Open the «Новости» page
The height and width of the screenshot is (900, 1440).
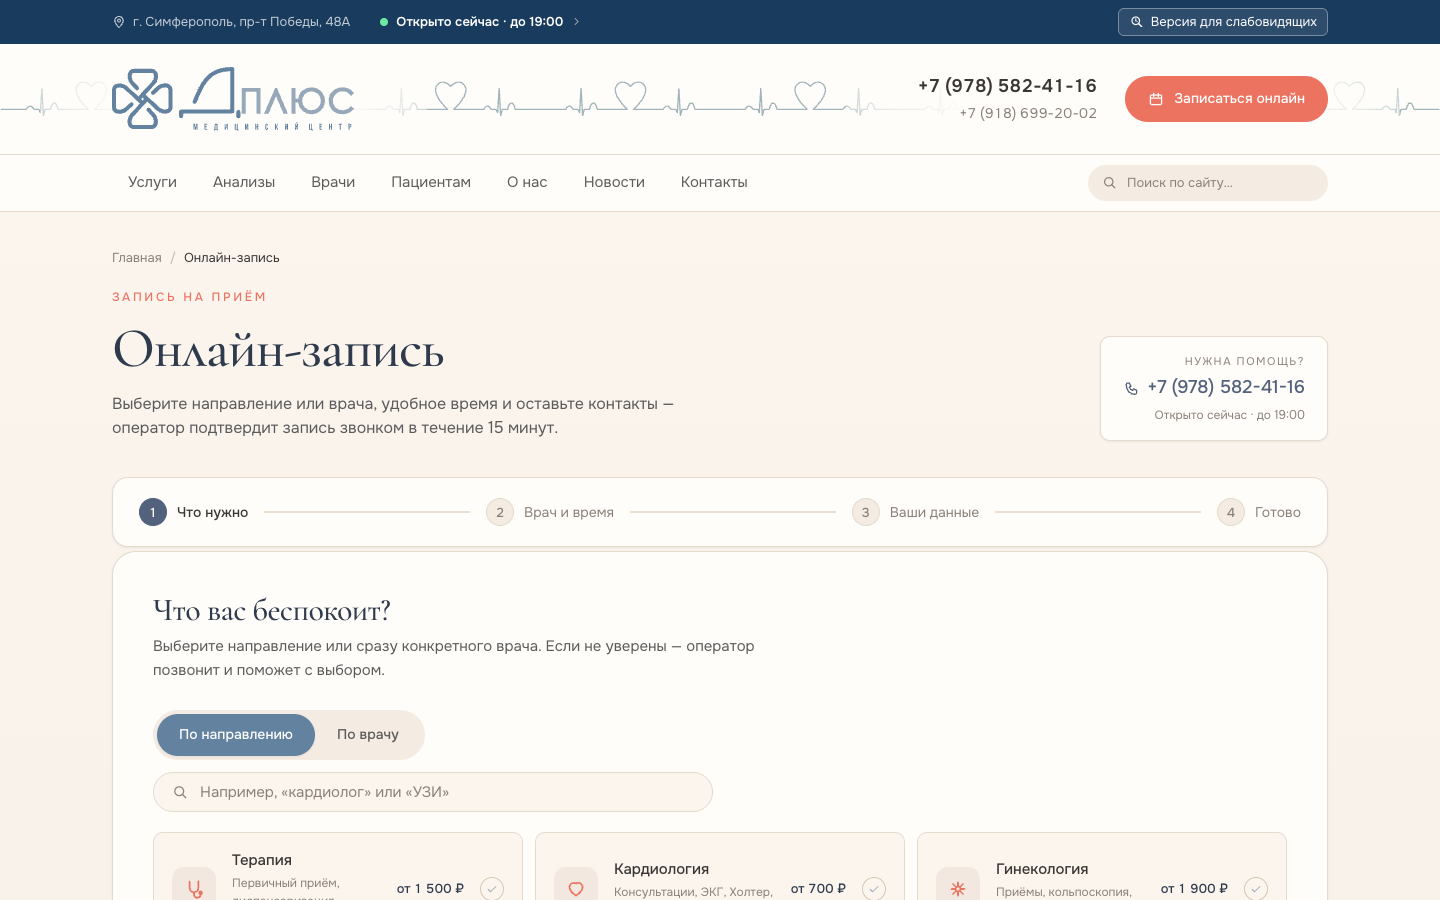(614, 182)
